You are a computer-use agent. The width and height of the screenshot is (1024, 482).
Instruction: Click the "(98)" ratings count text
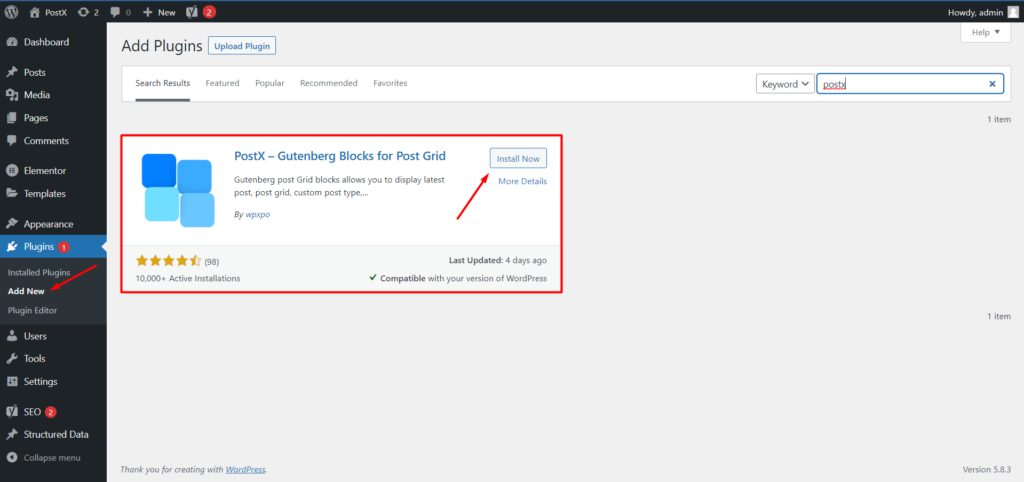click(x=212, y=262)
